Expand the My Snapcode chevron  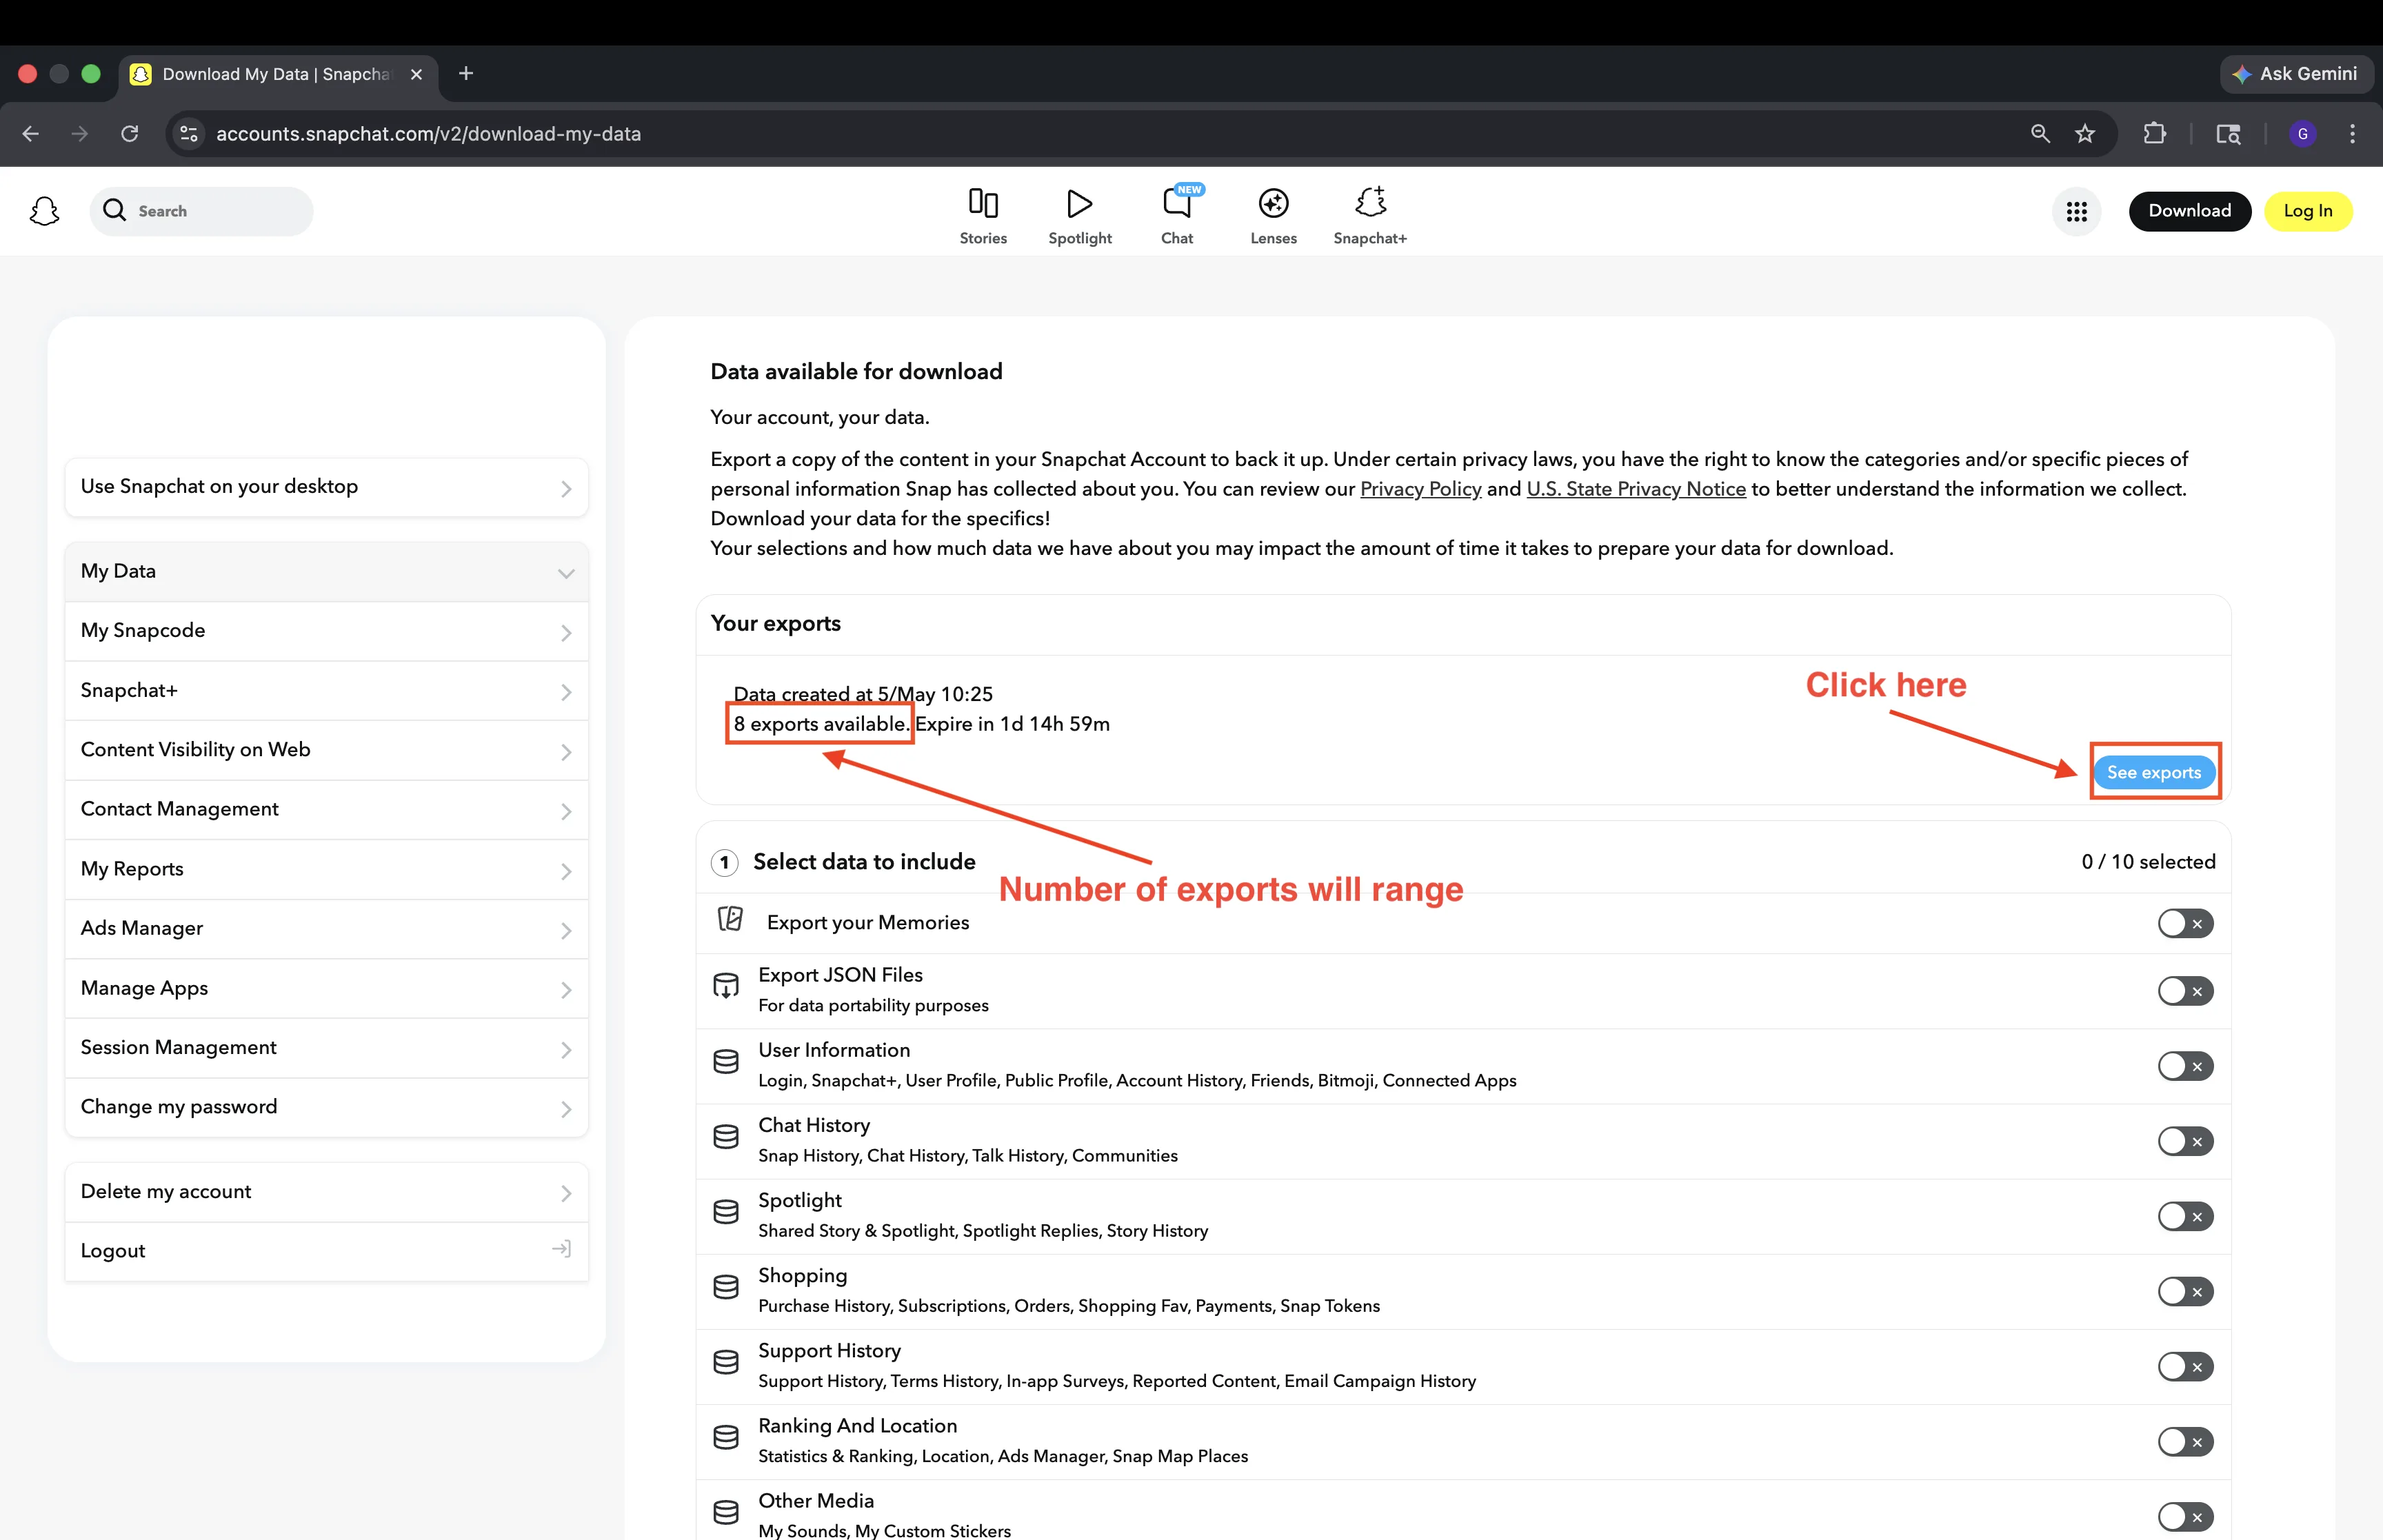pyautogui.click(x=566, y=633)
